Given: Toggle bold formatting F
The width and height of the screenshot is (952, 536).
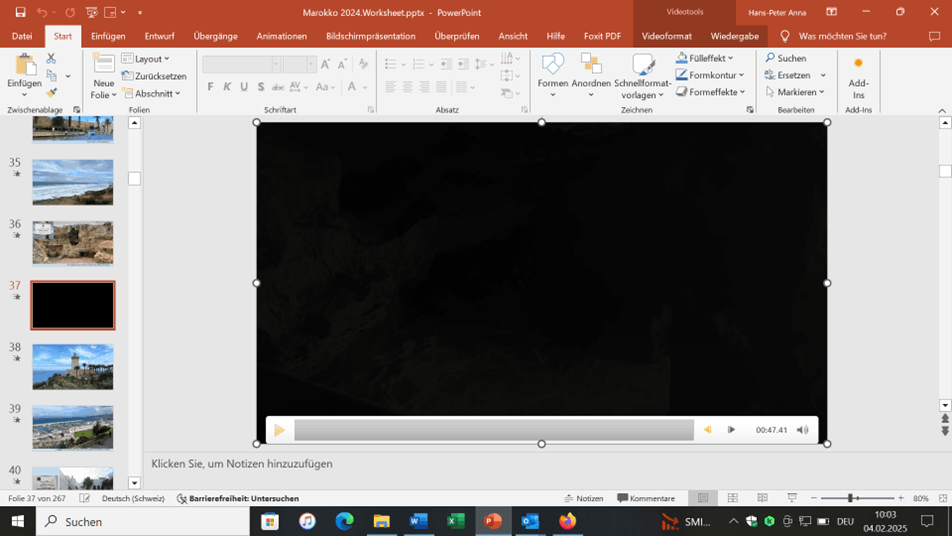Looking at the screenshot, I should [210, 87].
